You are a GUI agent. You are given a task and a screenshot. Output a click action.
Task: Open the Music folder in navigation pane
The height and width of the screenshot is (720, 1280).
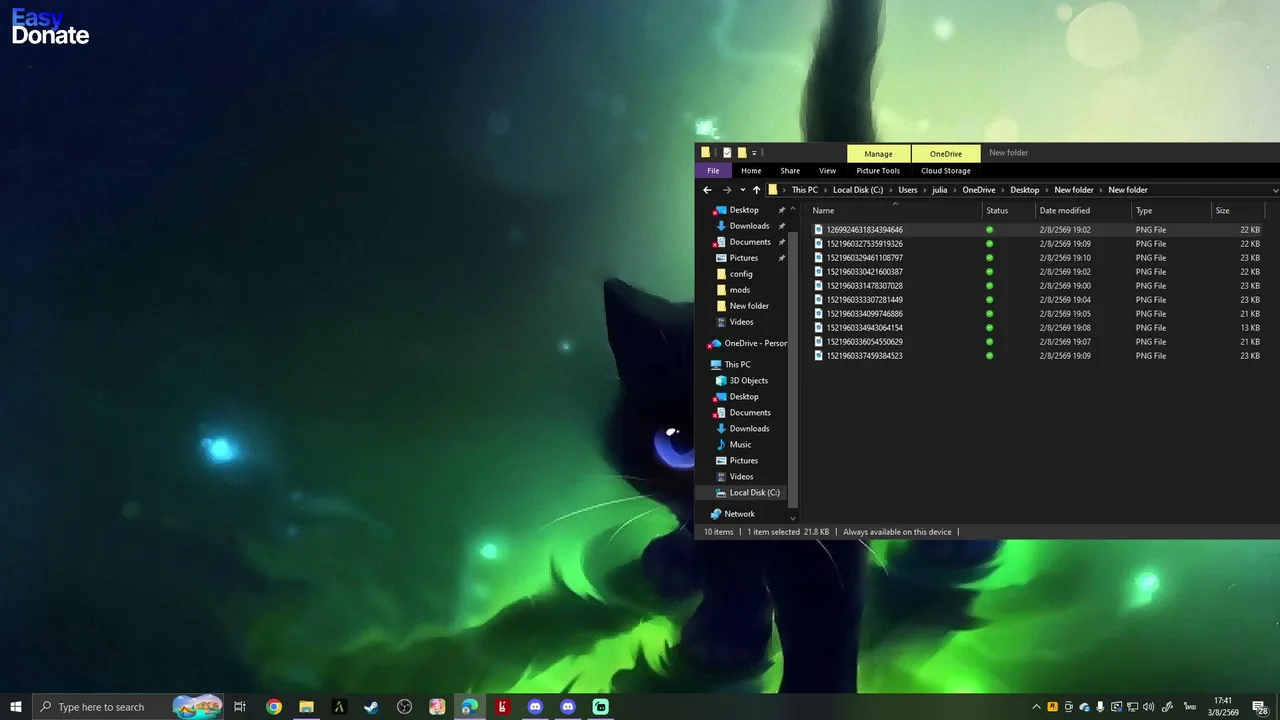click(x=740, y=445)
